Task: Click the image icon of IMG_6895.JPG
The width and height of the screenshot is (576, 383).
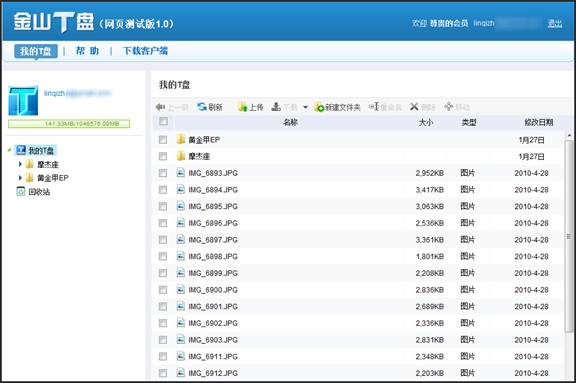Action: 181,206
